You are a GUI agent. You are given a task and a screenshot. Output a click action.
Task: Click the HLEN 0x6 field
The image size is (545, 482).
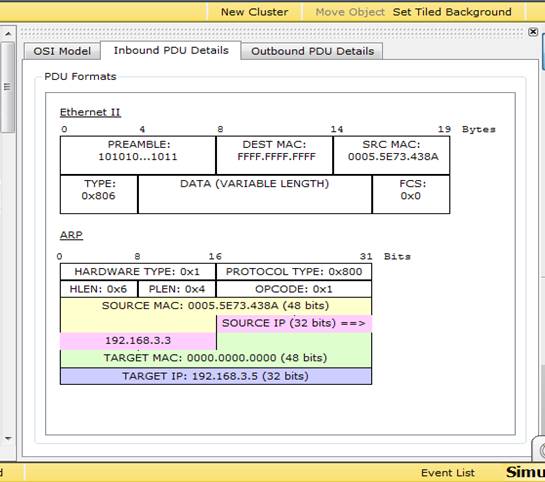tap(99, 289)
